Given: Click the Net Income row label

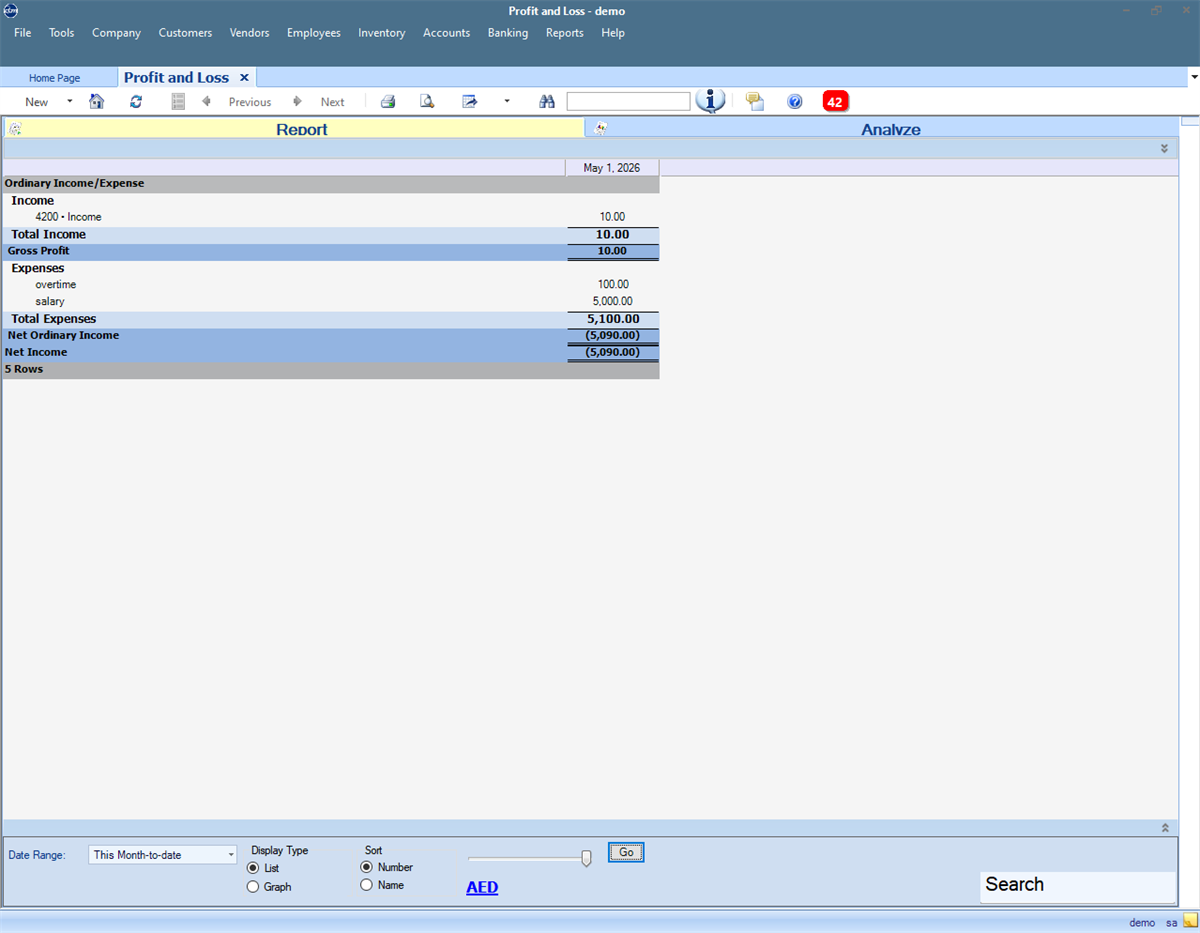Looking at the screenshot, I should point(36,352).
